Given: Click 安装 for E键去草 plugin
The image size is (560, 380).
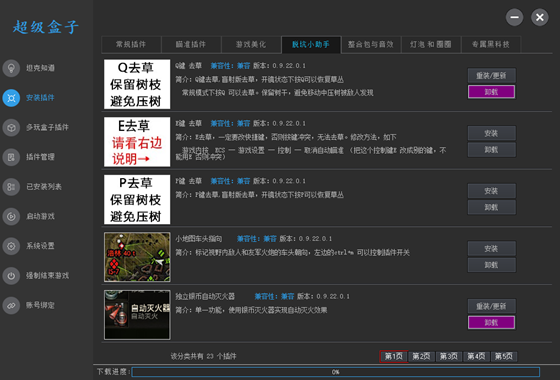Looking at the screenshot, I should [491, 133].
